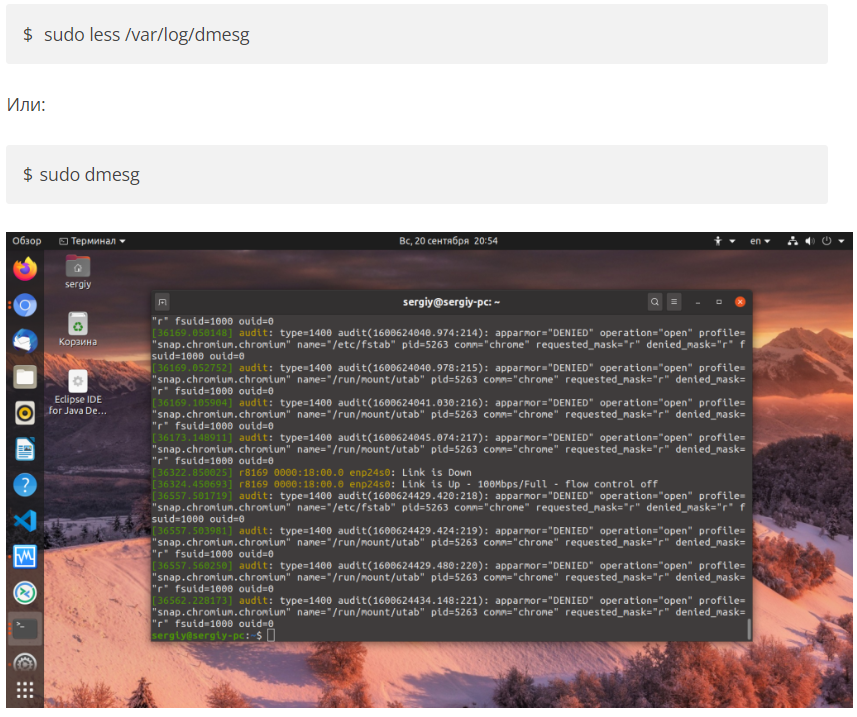
Task: Click timestamp [36557.503981] in terminal
Action: [192, 531]
